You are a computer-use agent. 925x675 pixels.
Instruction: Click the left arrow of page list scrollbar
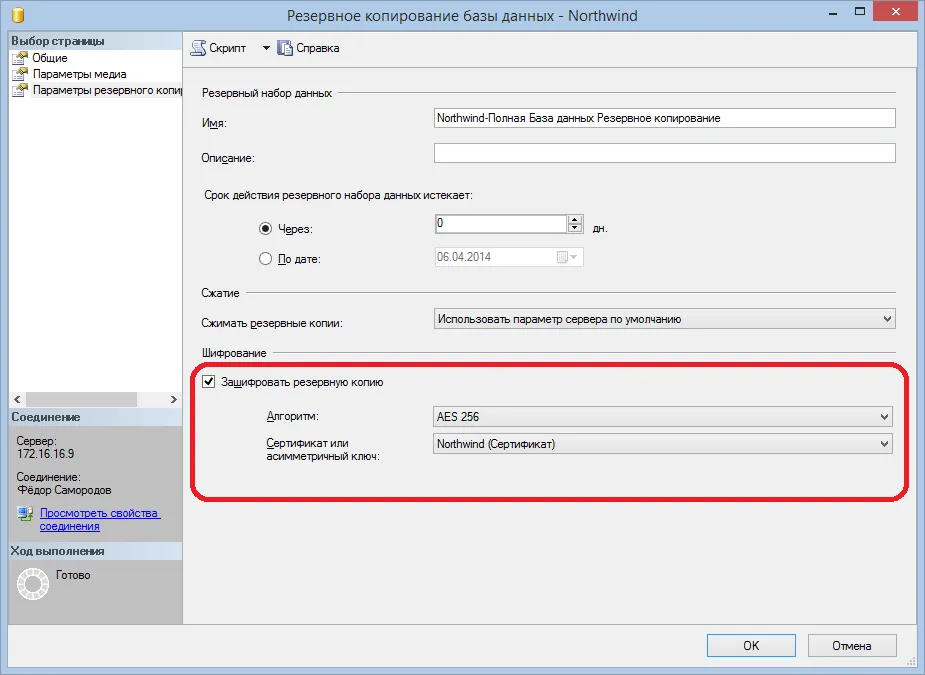(x=17, y=399)
